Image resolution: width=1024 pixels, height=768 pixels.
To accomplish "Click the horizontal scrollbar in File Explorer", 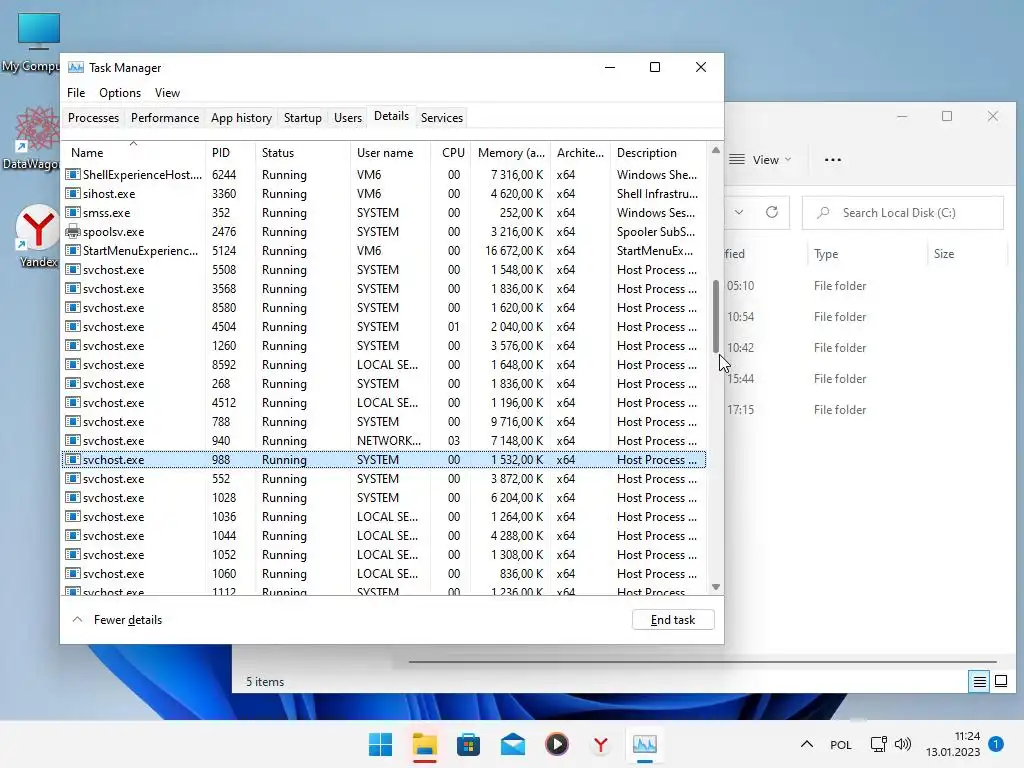I will (x=702, y=662).
